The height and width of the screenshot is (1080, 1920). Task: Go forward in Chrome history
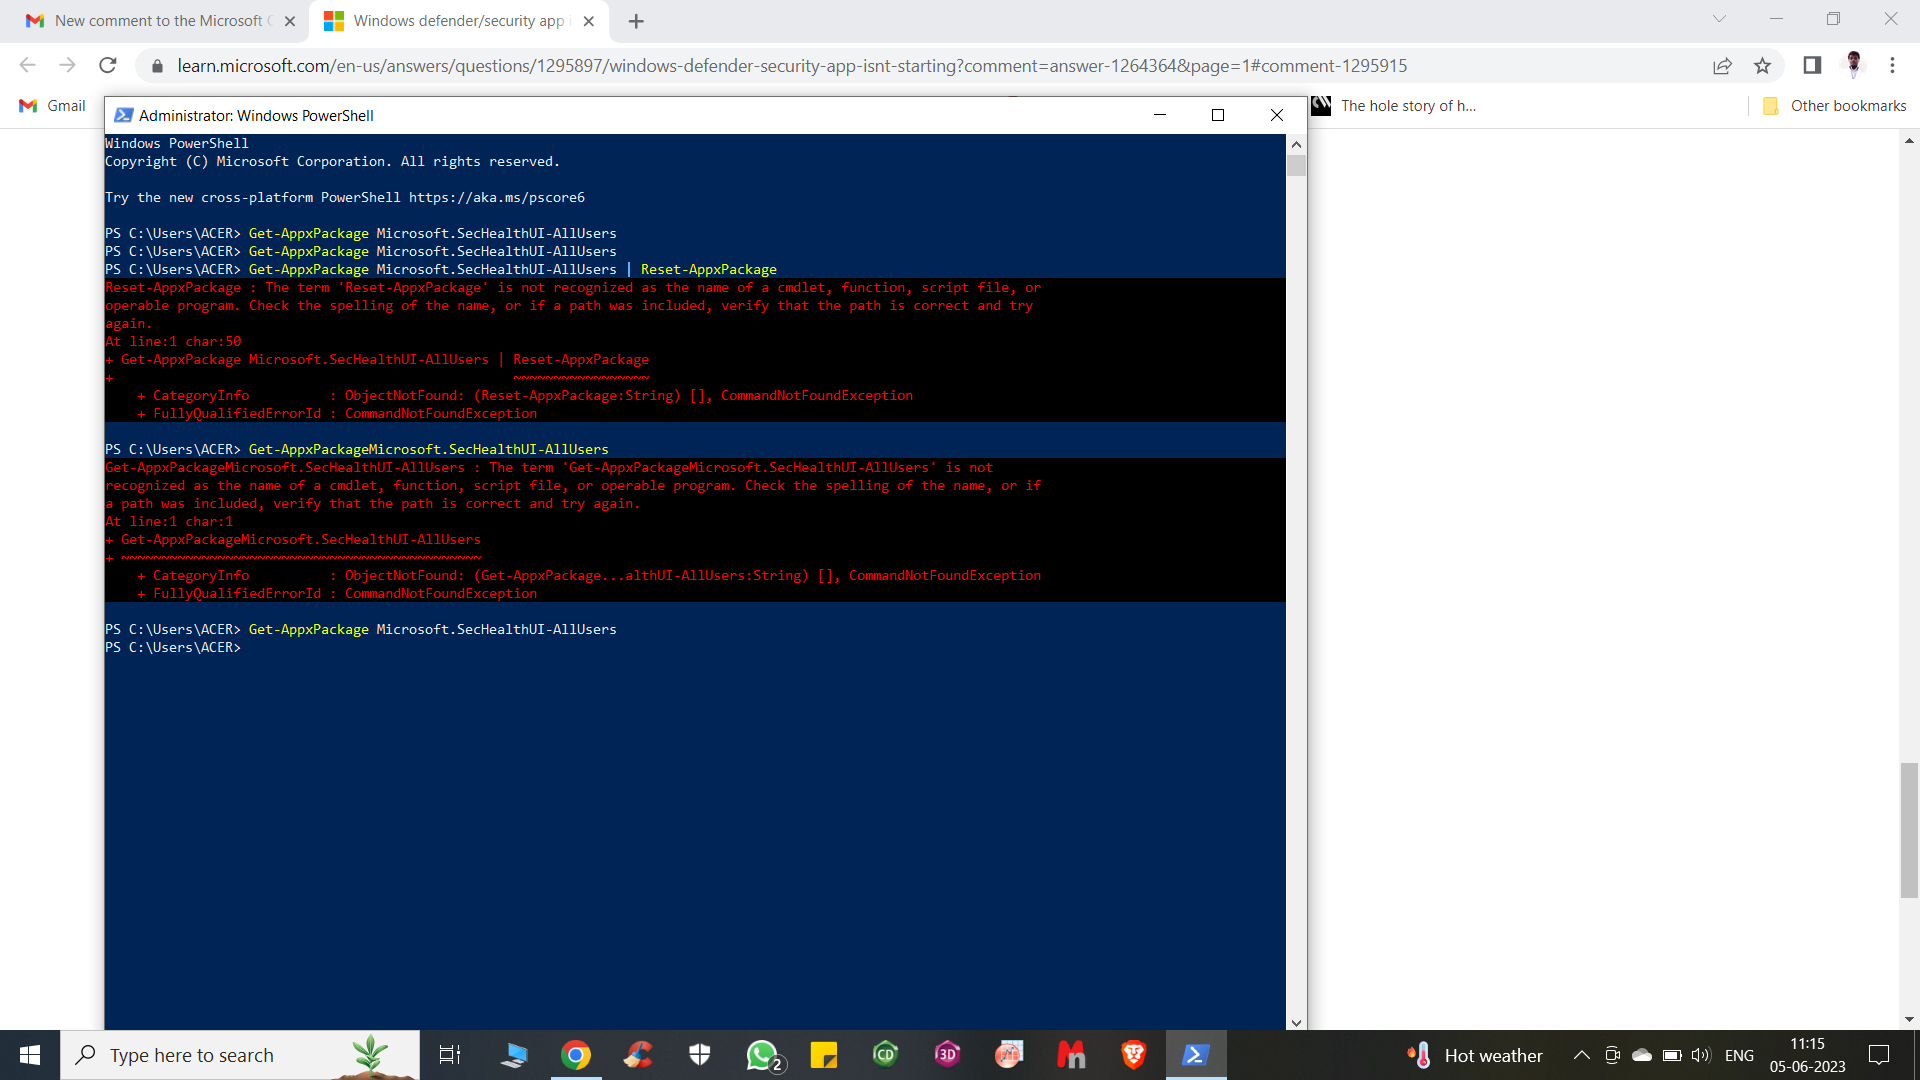coord(67,65)
